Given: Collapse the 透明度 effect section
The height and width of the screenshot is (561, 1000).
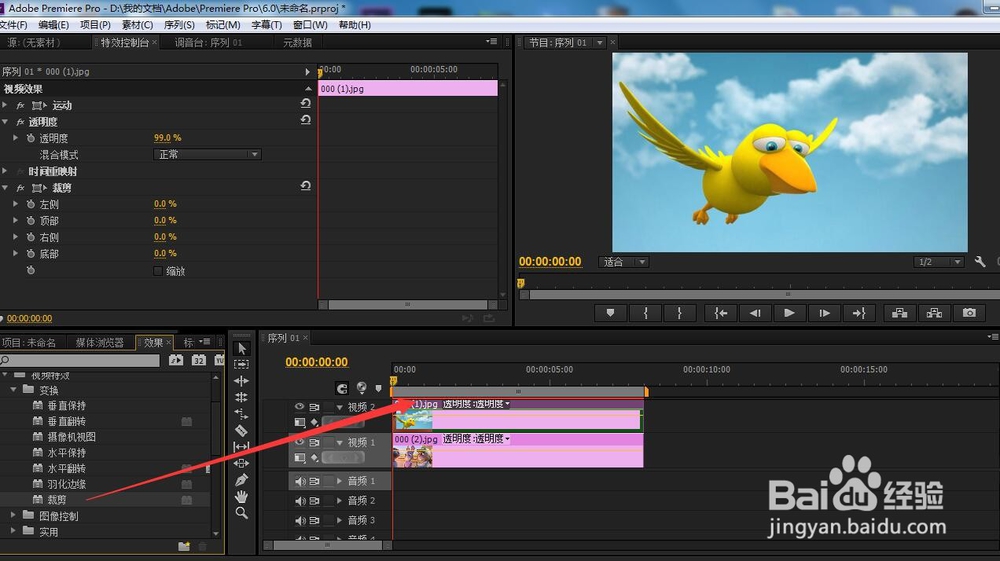Looking at the screenshot, I should 5,121.
